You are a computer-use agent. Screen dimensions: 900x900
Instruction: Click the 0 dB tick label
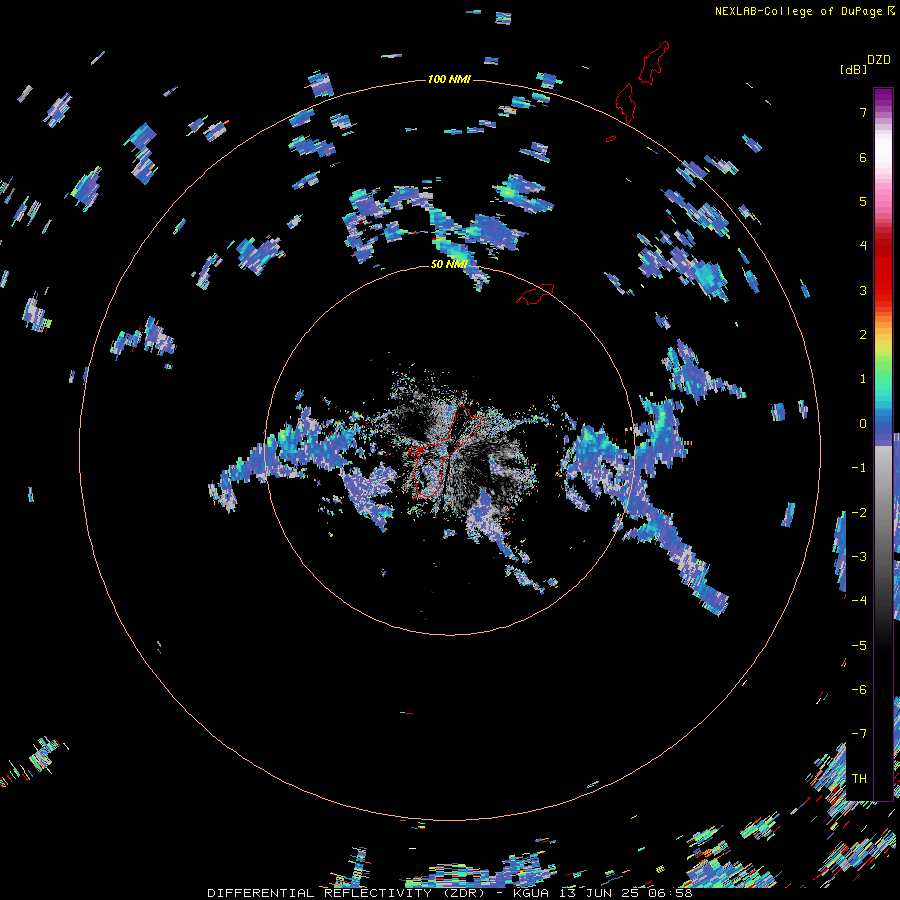click(x=863, y=424)
